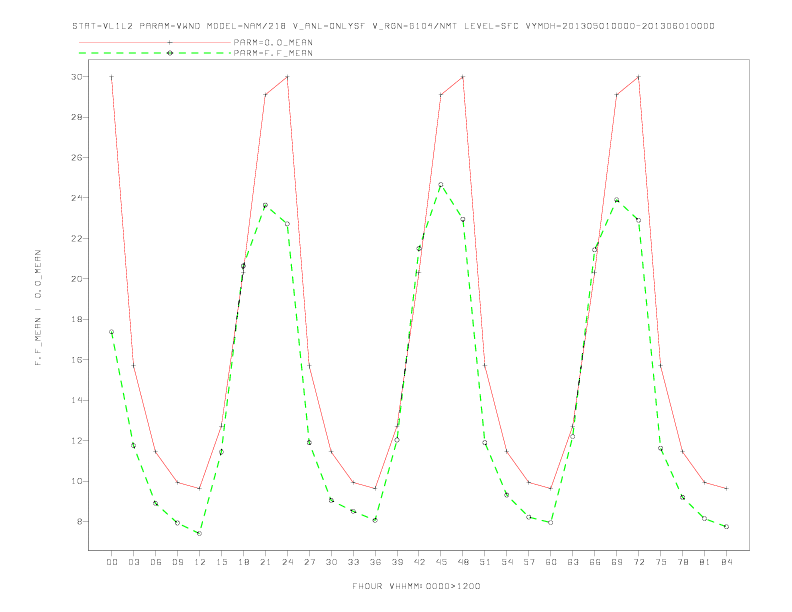The image size is (792, 612).
Task: Click x-axis forecast hour label 51
Action: click(x=485, y=562)
